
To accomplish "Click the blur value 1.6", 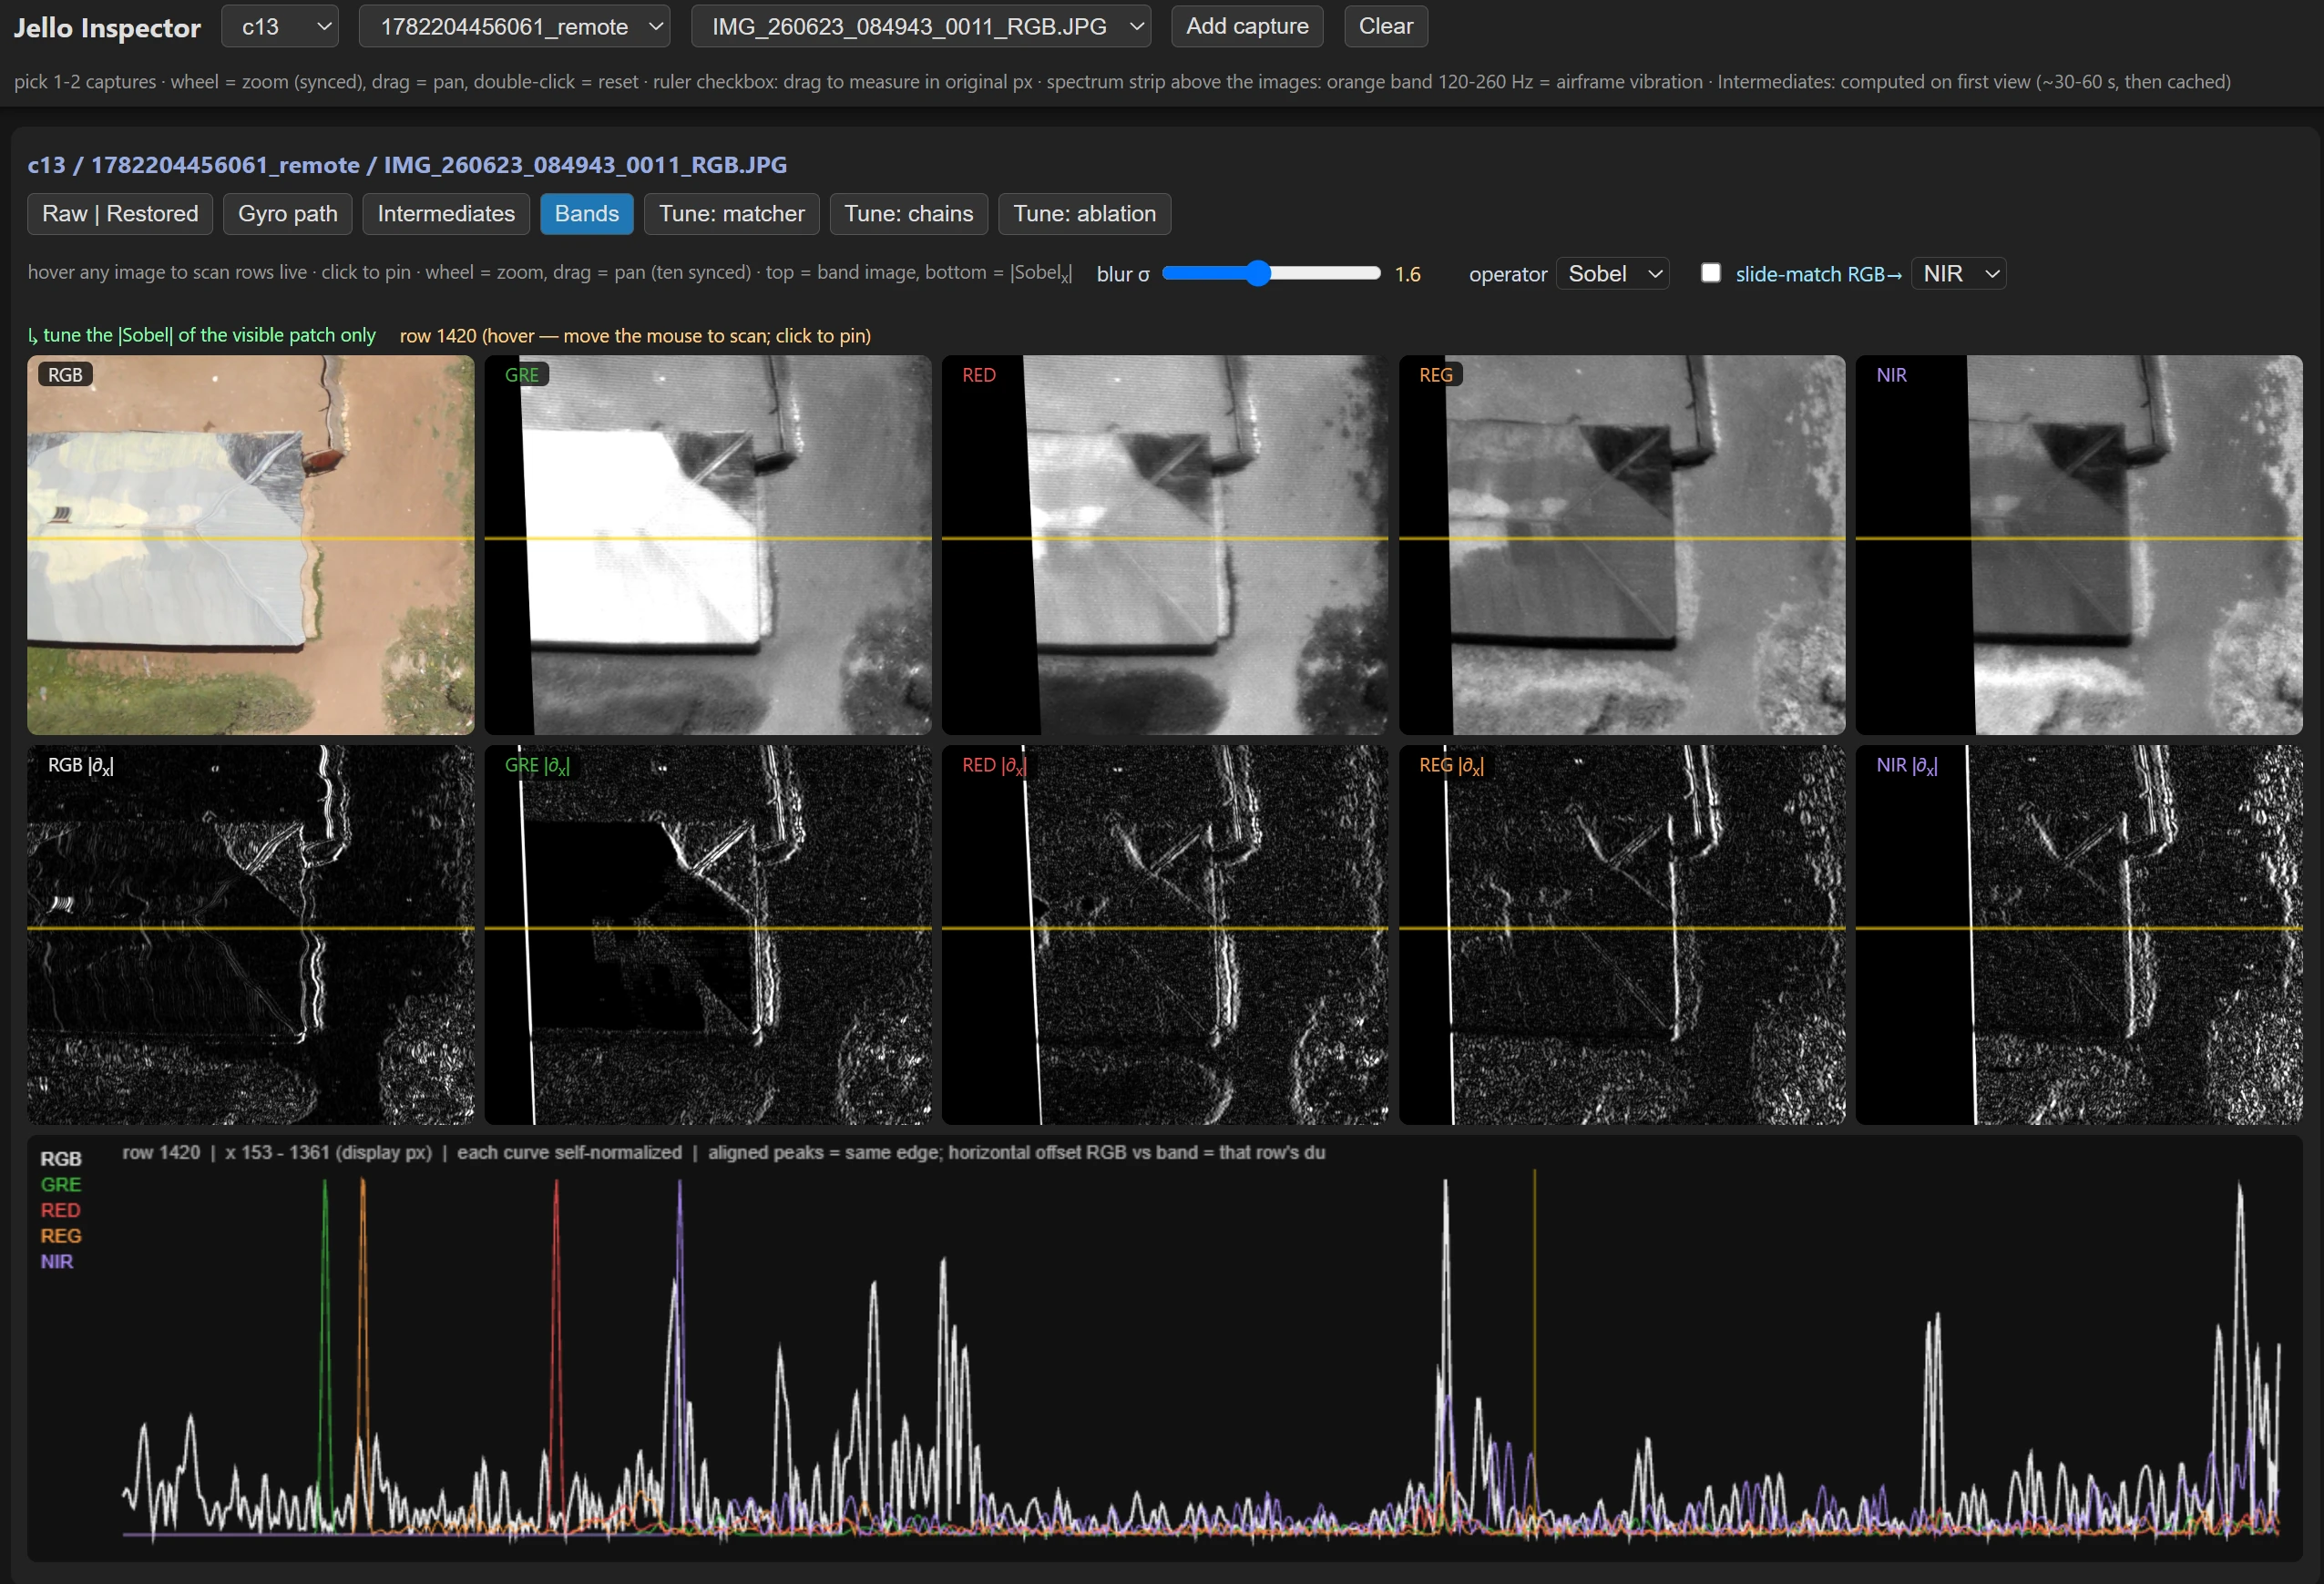I will coord(1407,274).
